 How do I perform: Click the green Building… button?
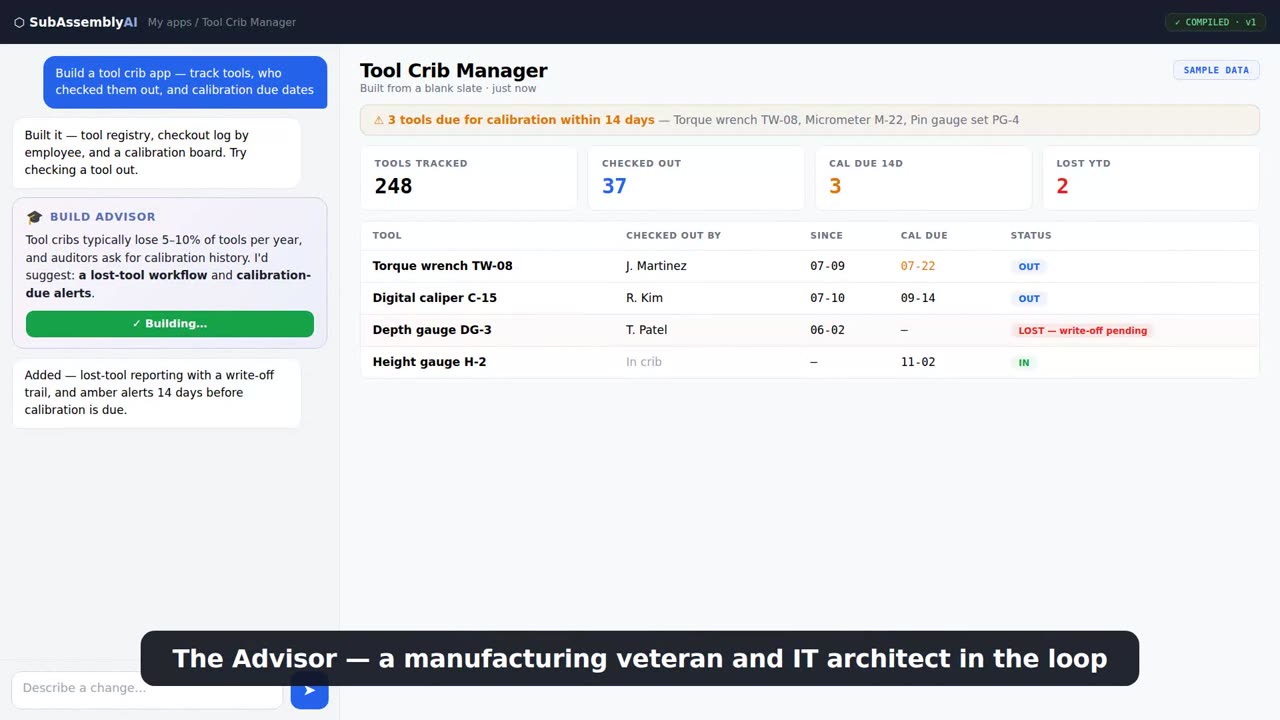click(170, 324)
